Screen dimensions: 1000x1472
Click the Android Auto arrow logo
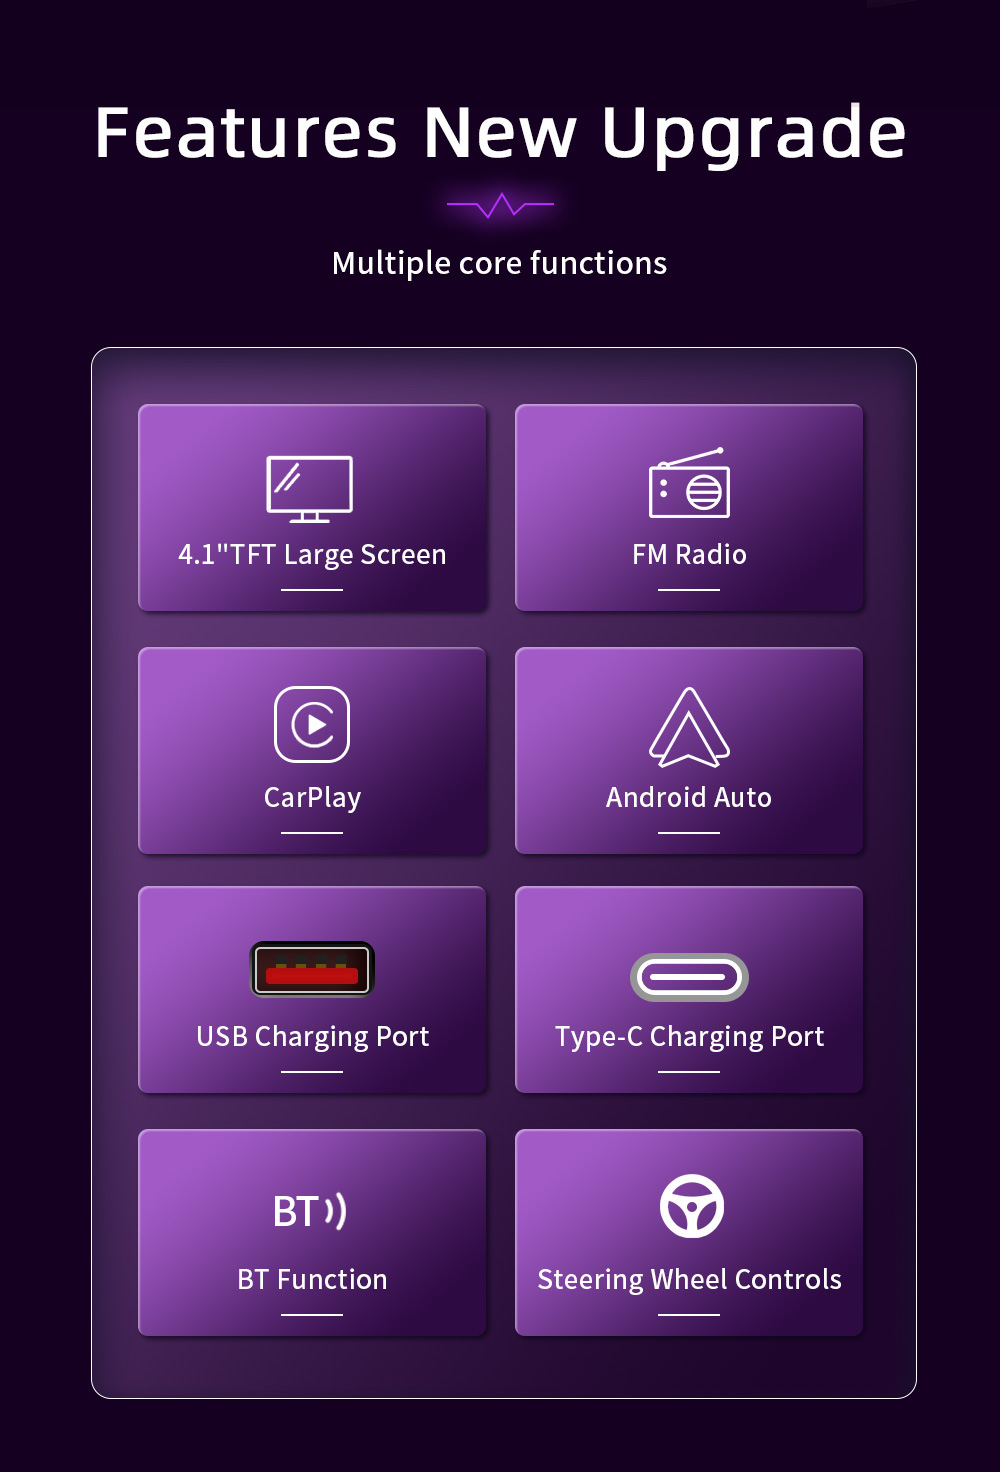pos(689,727)
